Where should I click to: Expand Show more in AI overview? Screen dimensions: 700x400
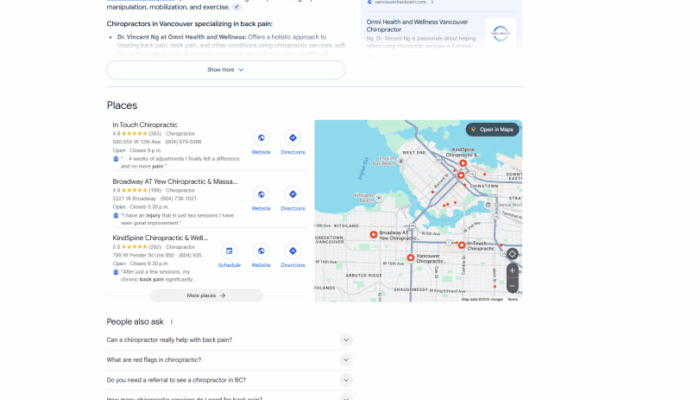(226, 70)
